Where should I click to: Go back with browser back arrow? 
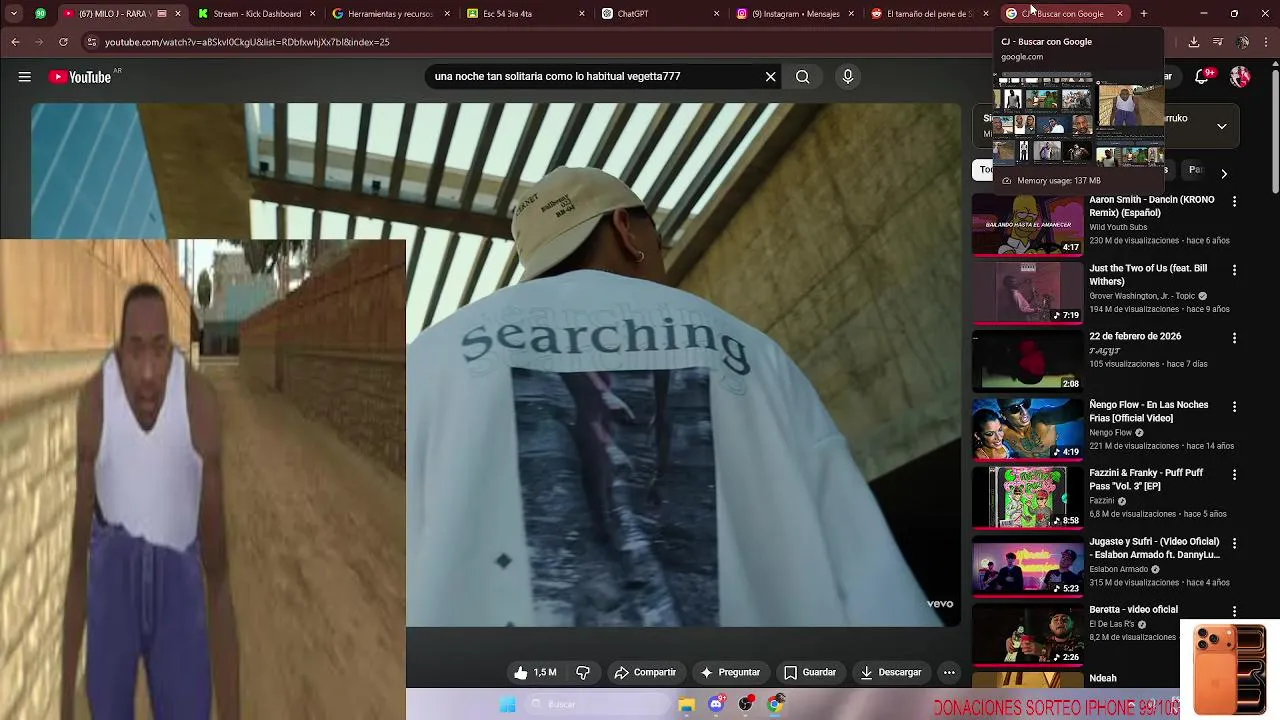(15, 42)
